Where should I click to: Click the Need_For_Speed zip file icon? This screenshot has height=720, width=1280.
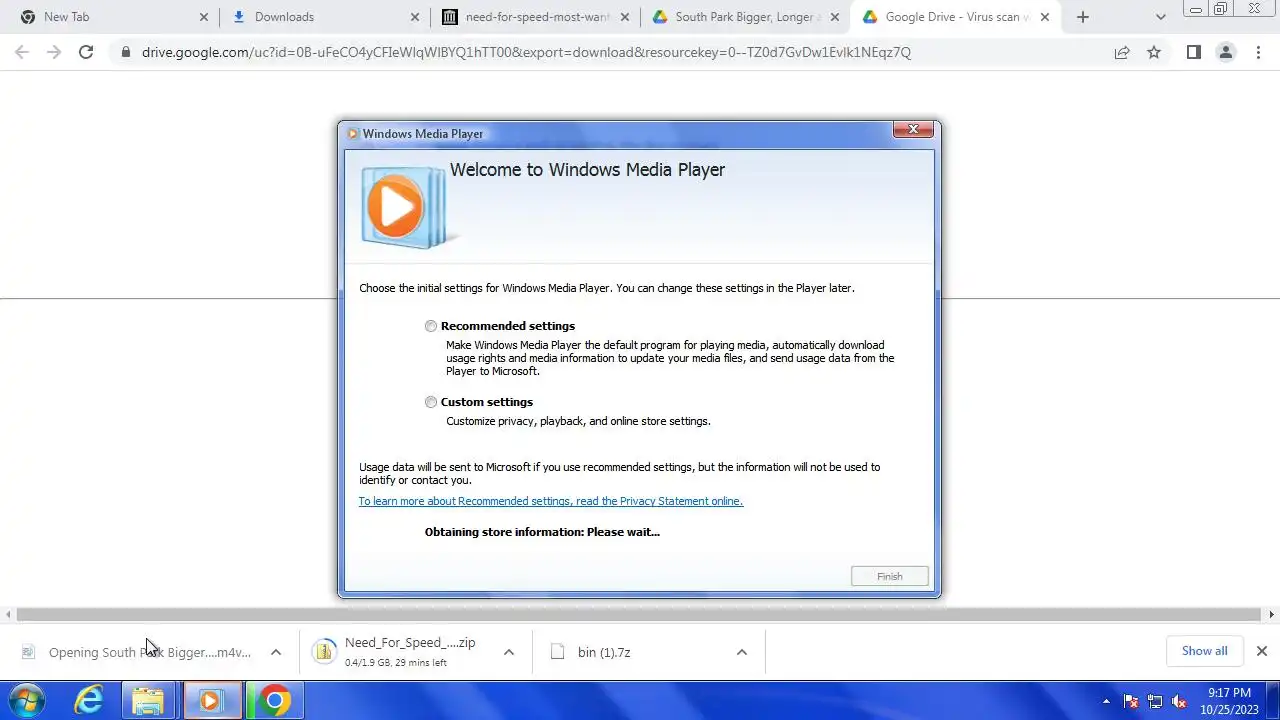323,652
